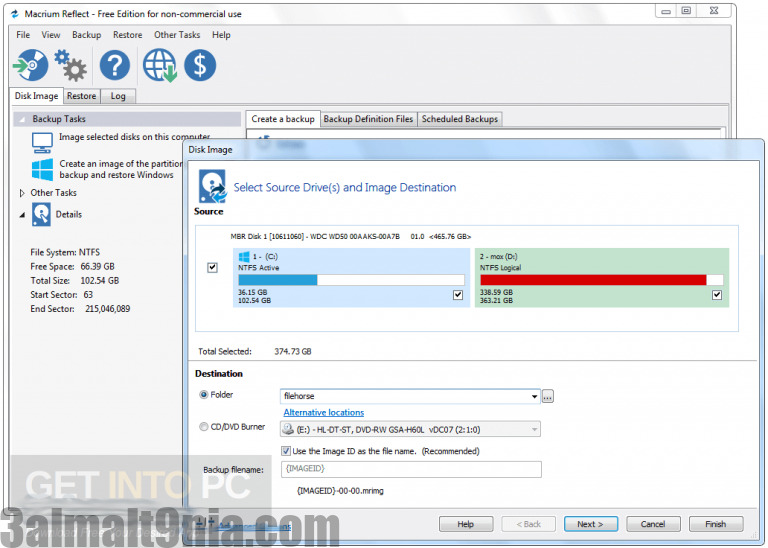Click the MBR Disk 1 WDC header text

tap(350, 237)
